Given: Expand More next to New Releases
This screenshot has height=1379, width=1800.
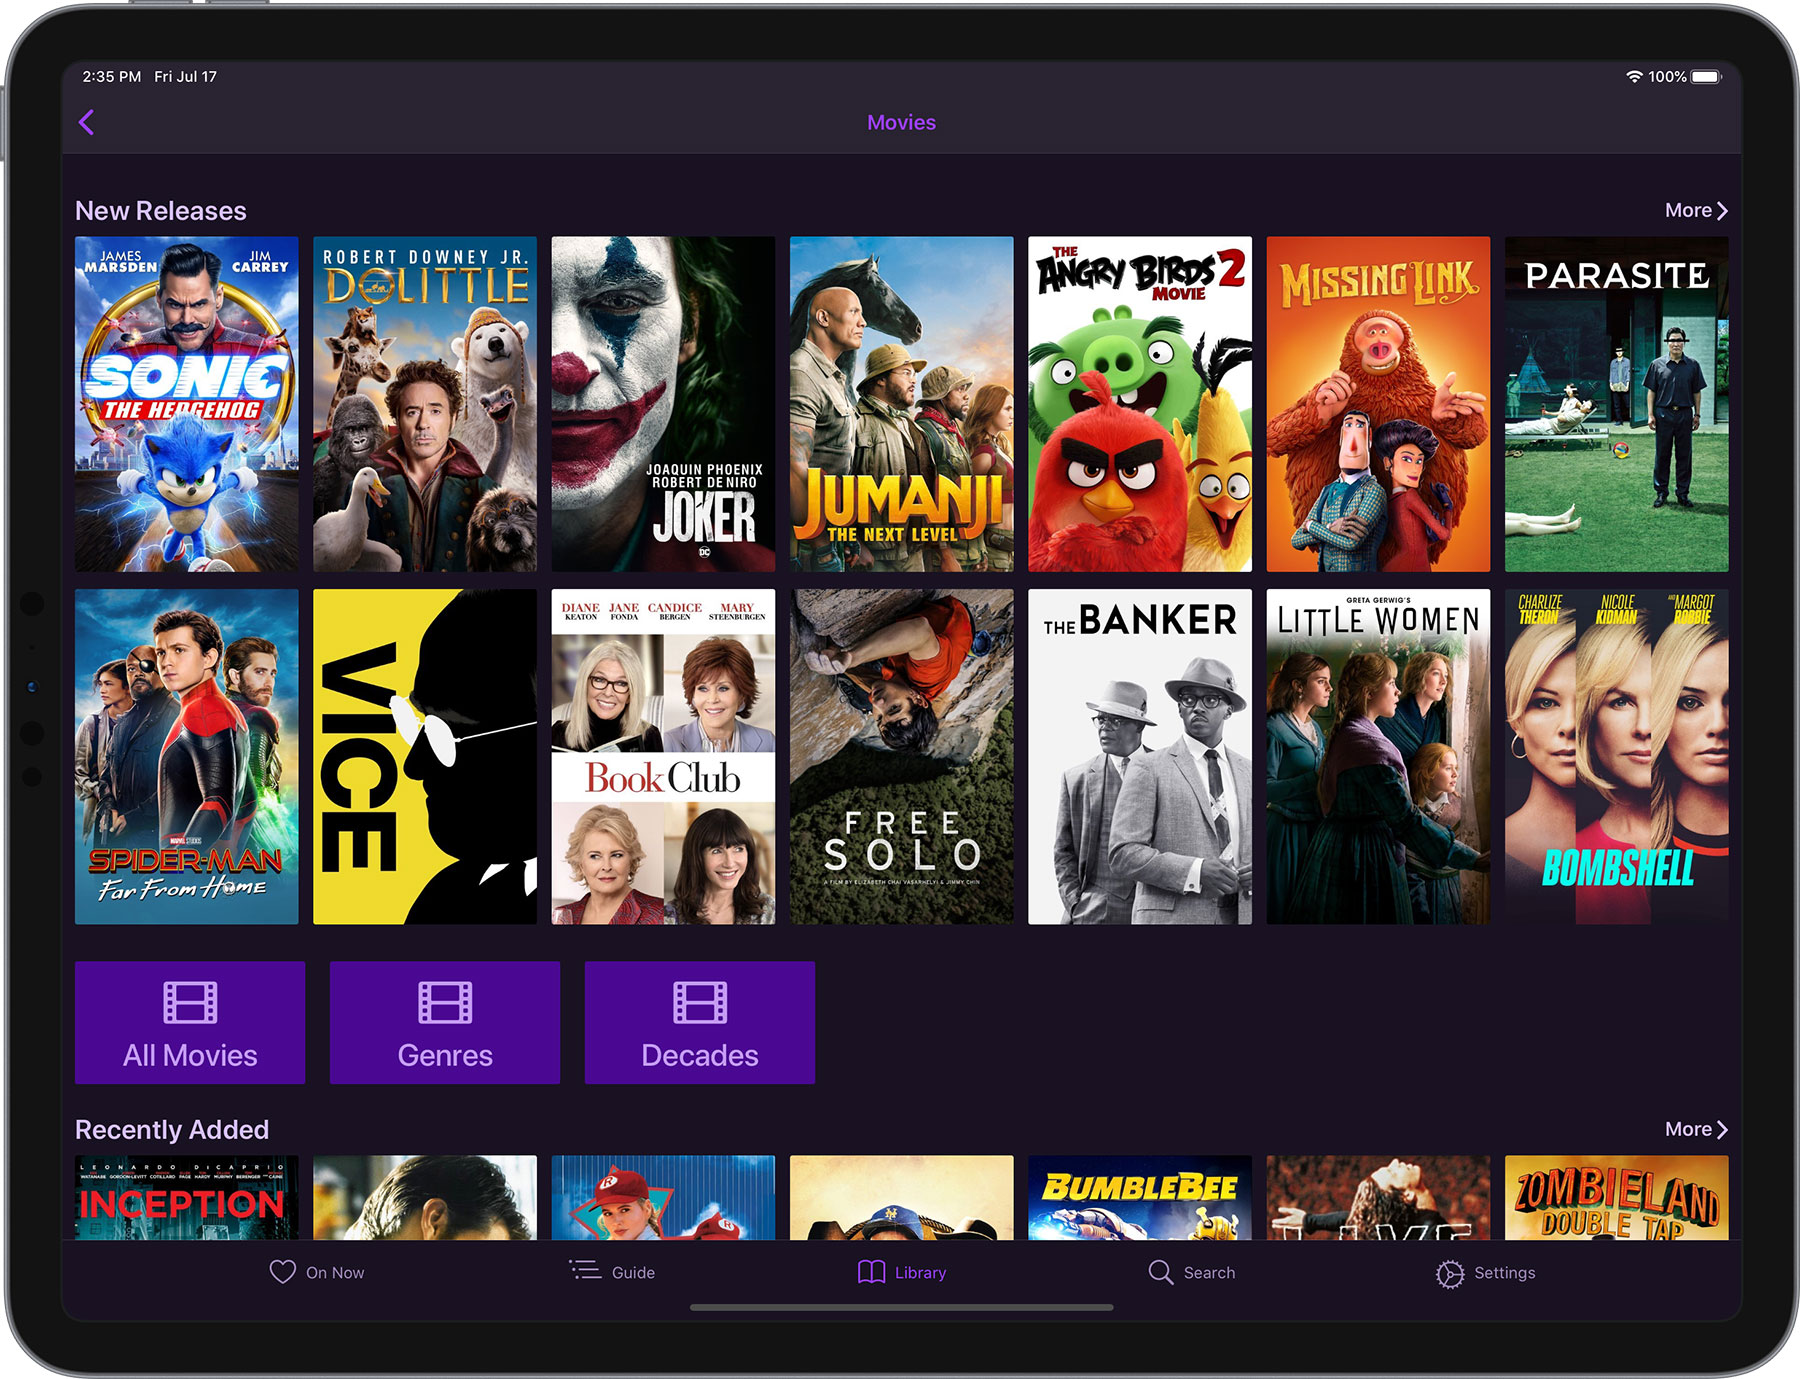Looking at the screenshot, I should (1695, 210).
